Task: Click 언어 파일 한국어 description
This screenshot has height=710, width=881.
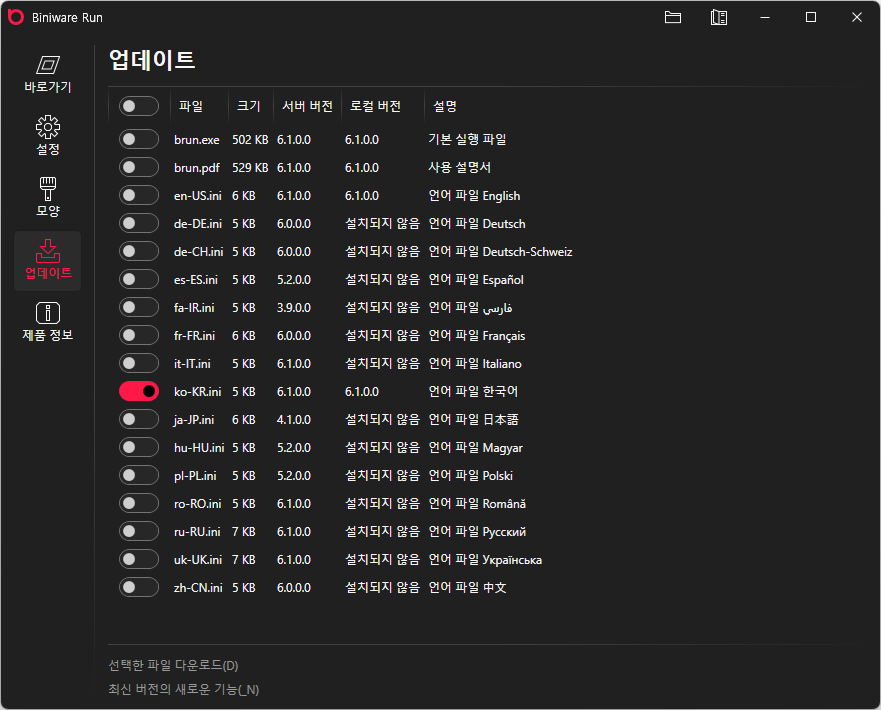Action: click(473, 392)
